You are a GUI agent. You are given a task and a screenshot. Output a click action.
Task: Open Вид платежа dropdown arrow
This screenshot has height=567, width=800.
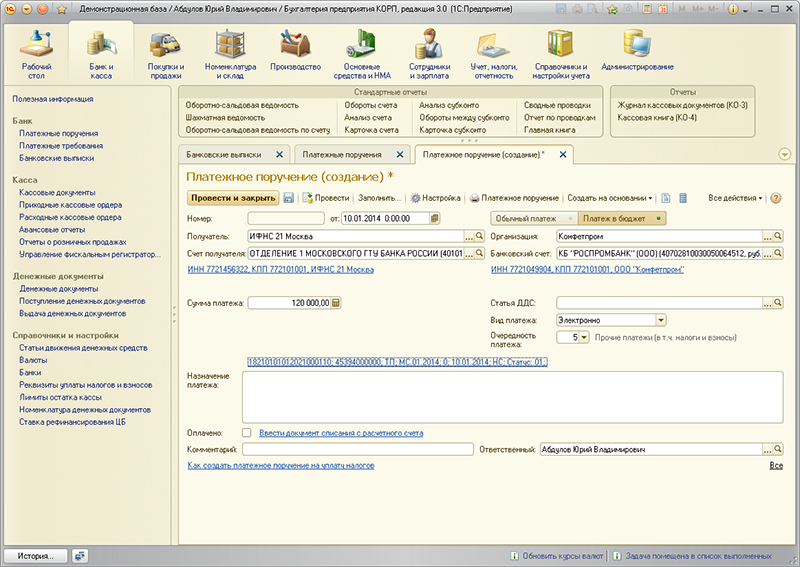click(x=661, y=320)
